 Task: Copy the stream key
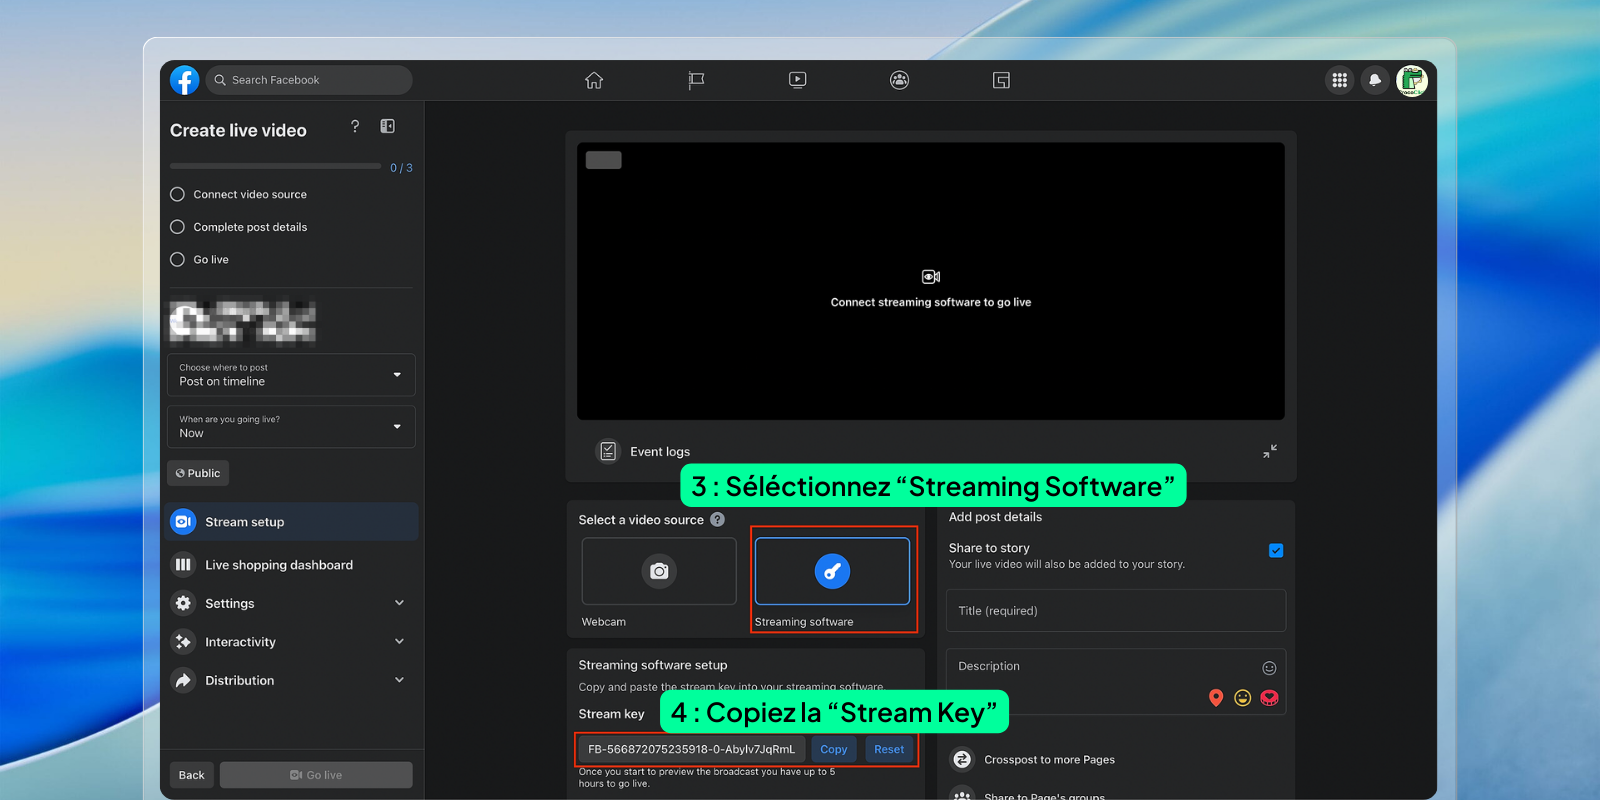[x=833, y=749]
